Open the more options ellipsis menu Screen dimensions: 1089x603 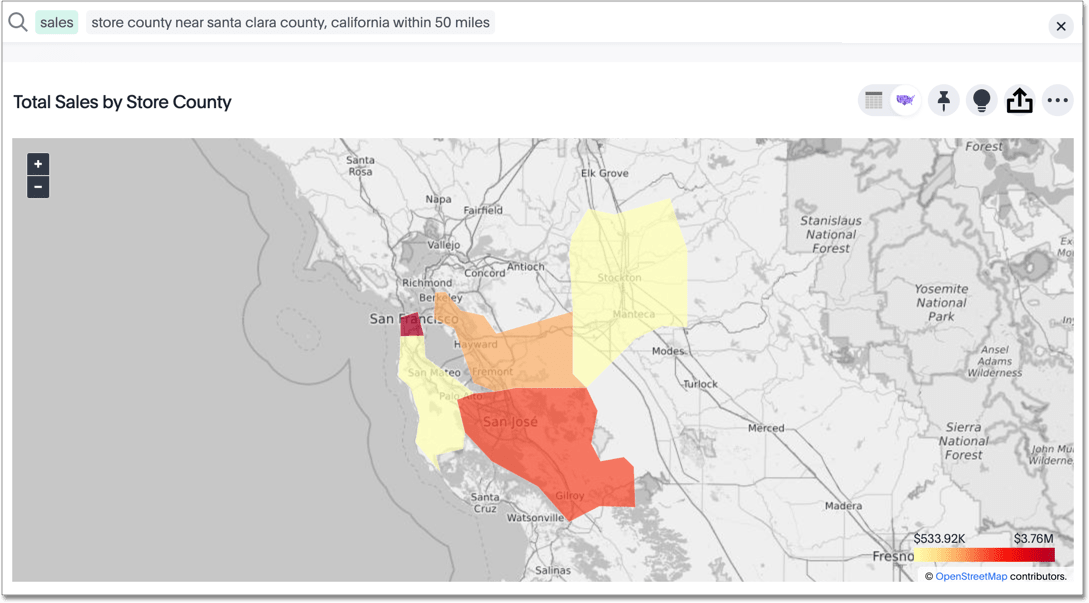[1057, 100]
